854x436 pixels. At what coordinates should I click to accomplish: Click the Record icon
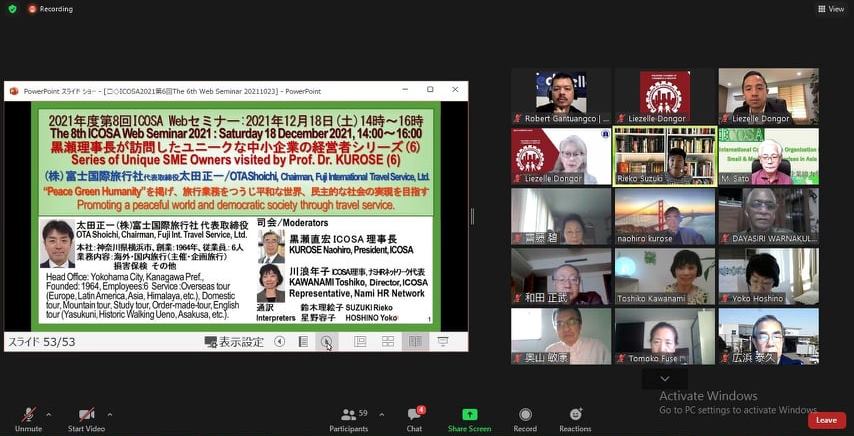[525, 418]
